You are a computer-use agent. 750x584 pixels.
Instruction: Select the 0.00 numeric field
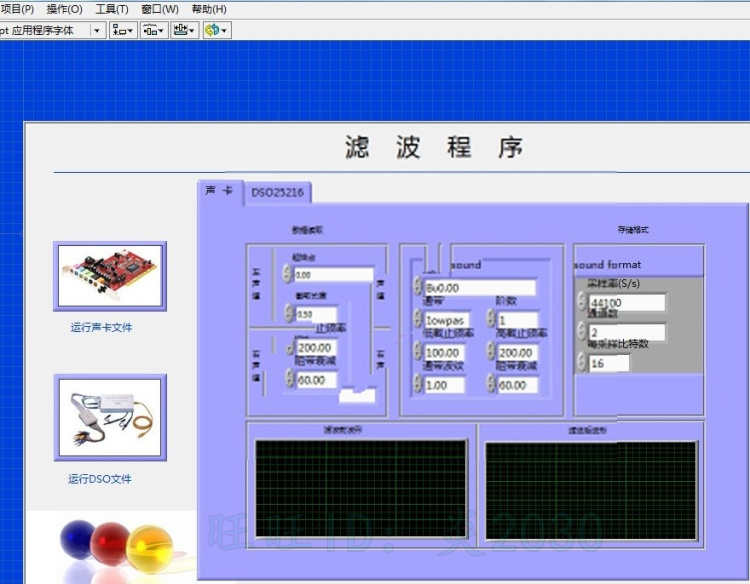(x=333, y=275)
